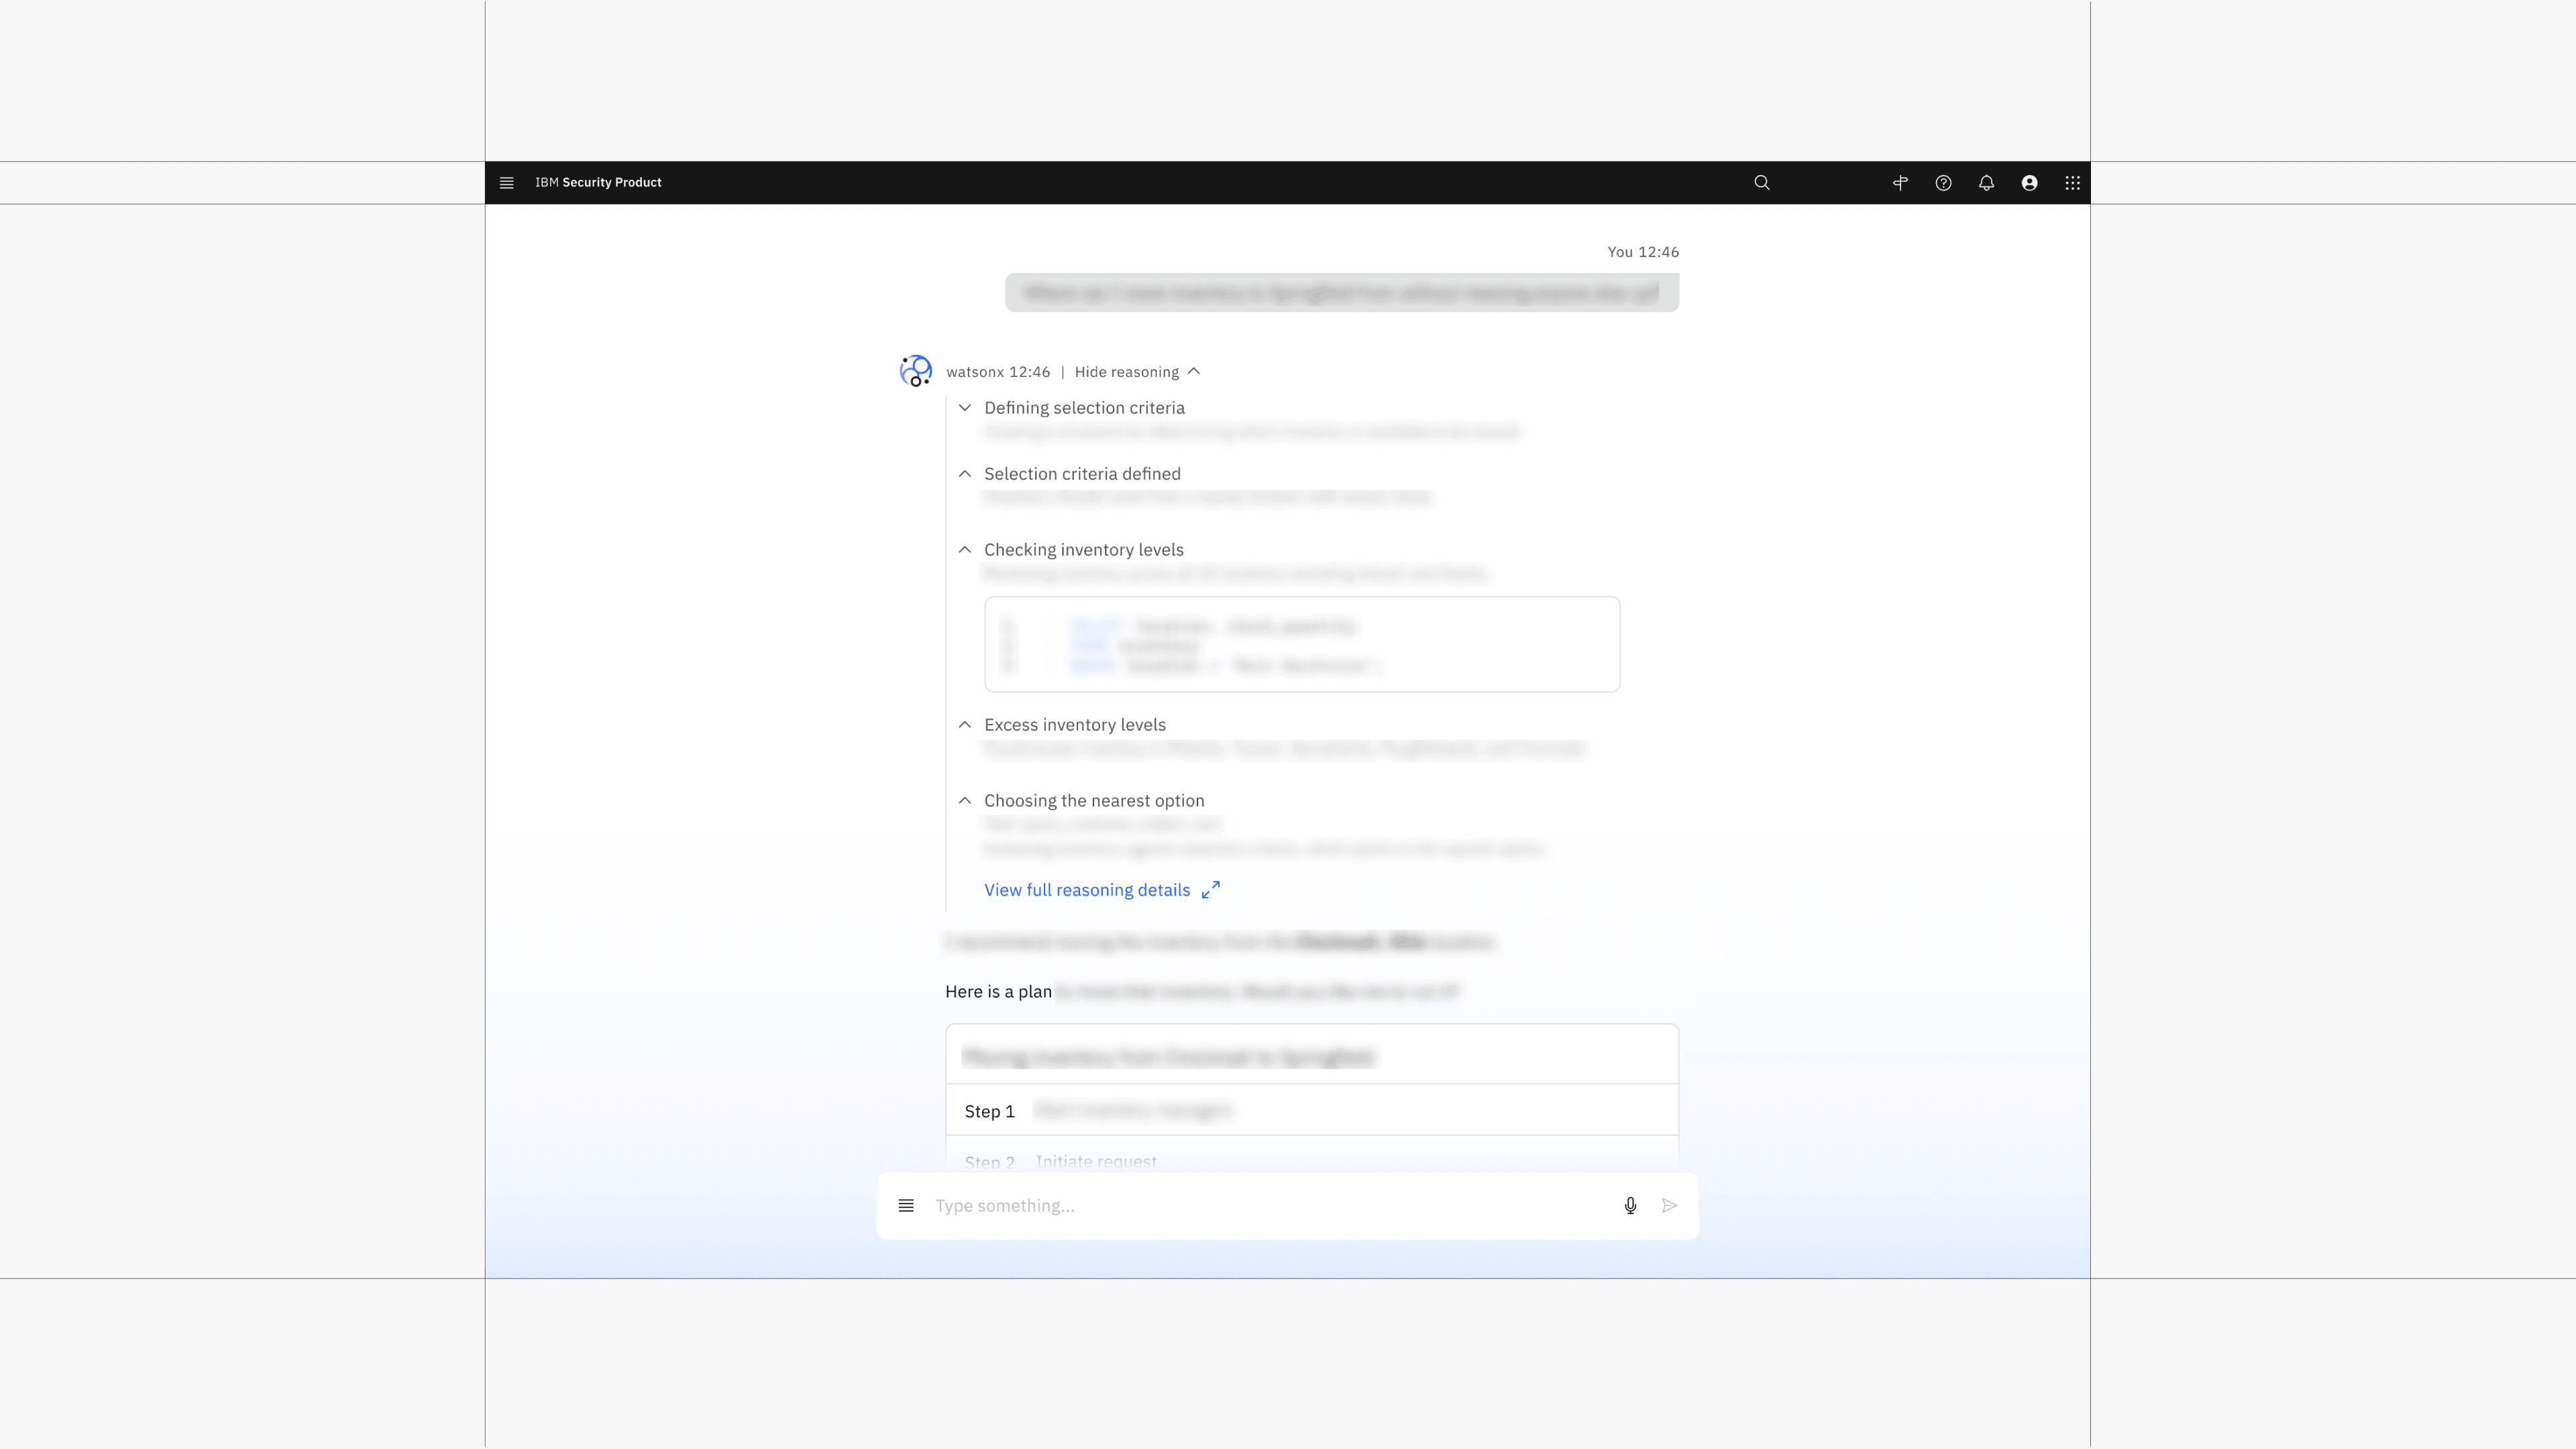Click the Type something chat input field
This screenshot has width=2576, height=1449.
(x=1270, y=1206)
